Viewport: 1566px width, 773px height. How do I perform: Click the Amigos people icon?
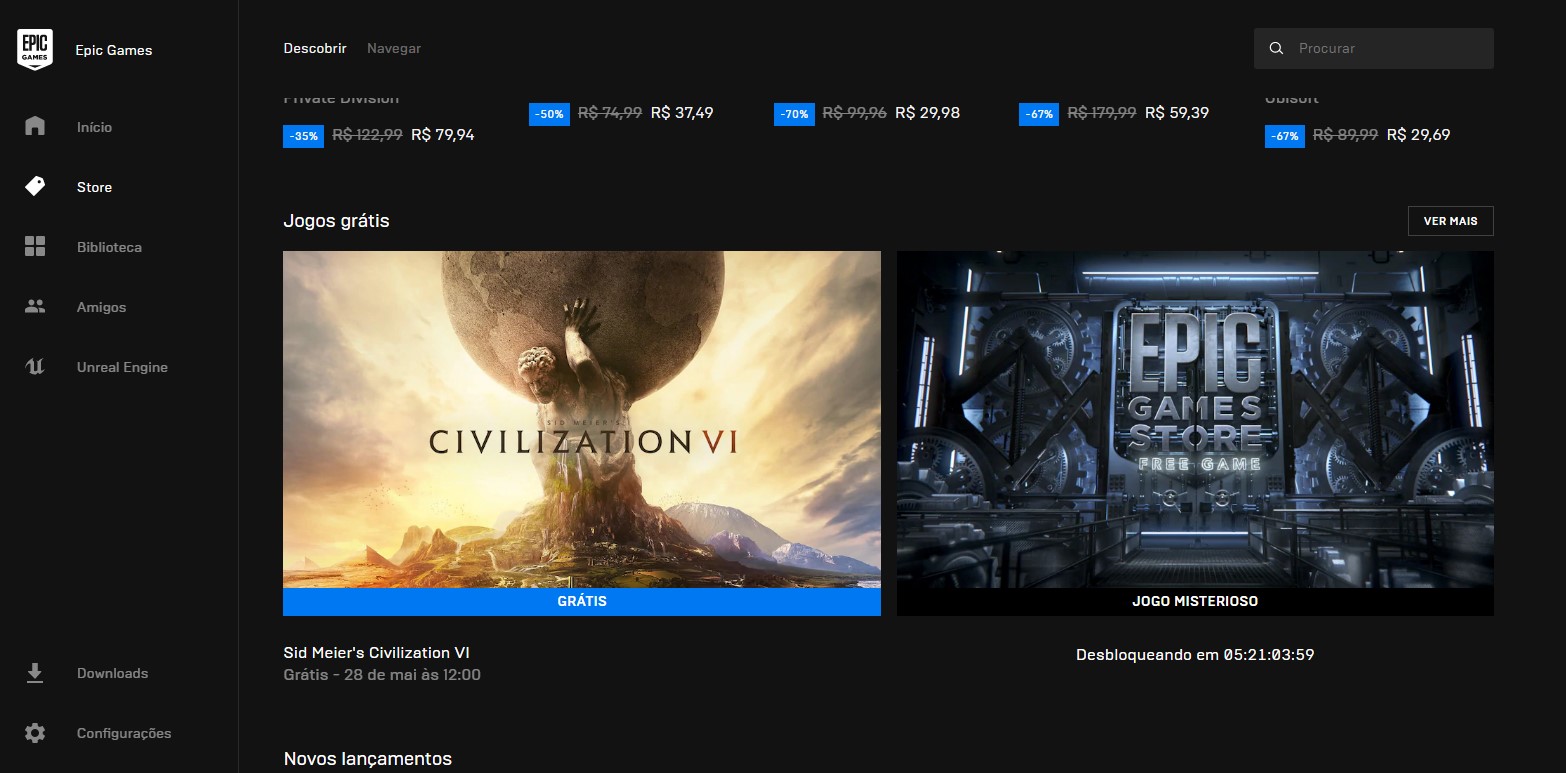[x=35, y=307]
